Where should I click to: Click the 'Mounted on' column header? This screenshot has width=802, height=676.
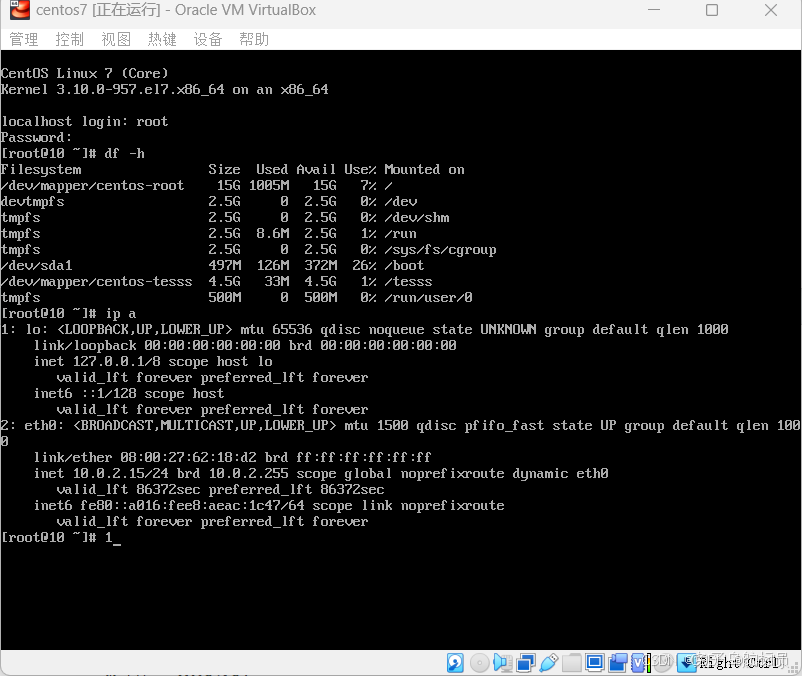(x=425, y=169)
